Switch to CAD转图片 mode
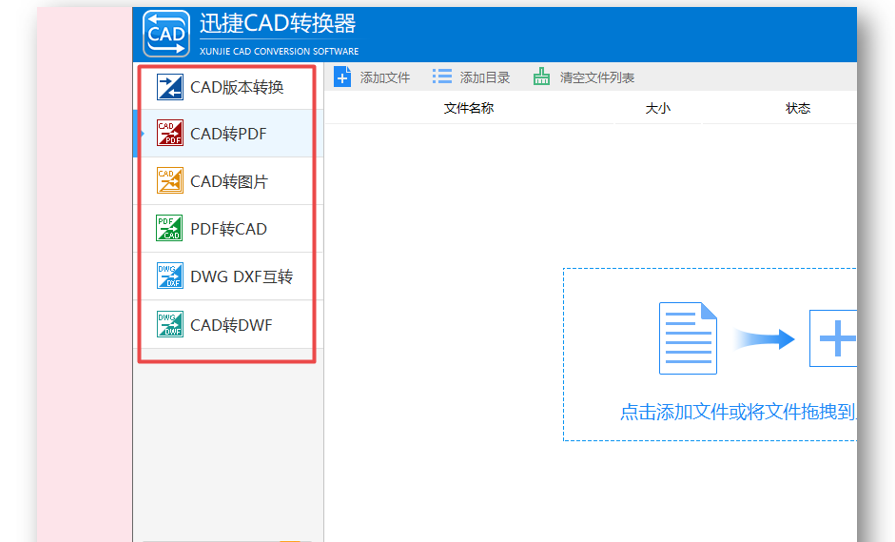The image size is (895, 542). coord(227,181)
